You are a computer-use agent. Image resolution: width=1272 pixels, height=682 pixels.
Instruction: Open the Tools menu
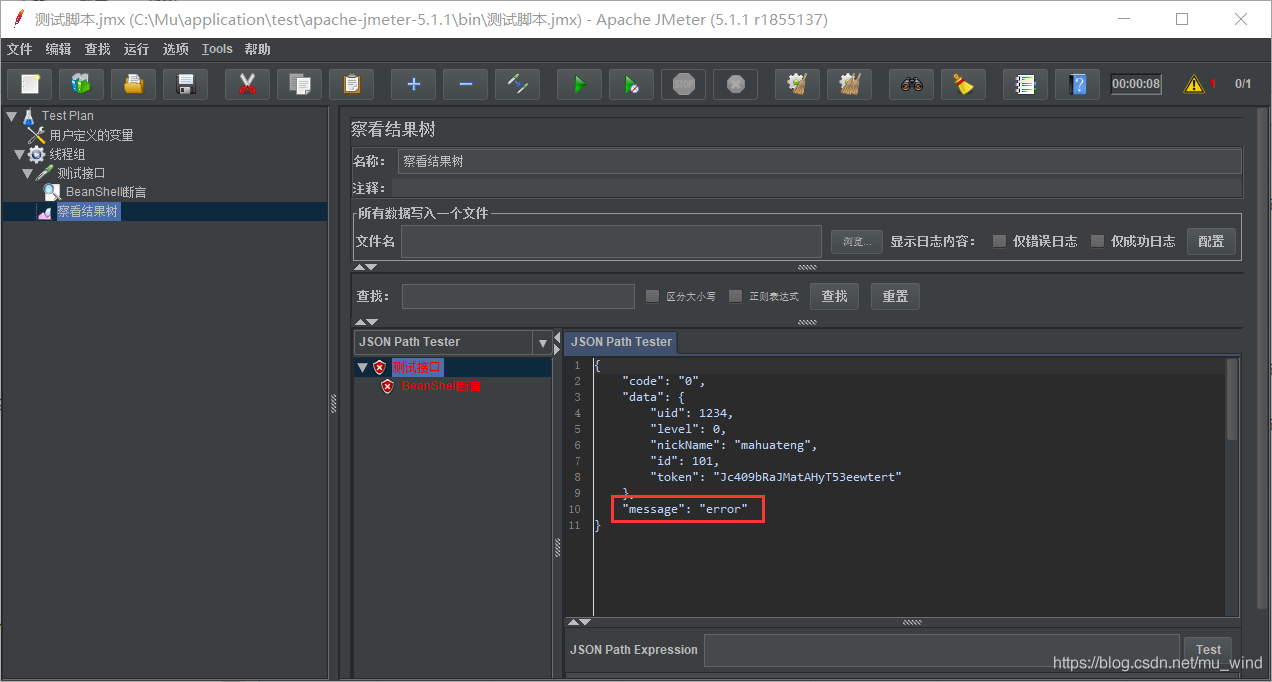point(217,49)
